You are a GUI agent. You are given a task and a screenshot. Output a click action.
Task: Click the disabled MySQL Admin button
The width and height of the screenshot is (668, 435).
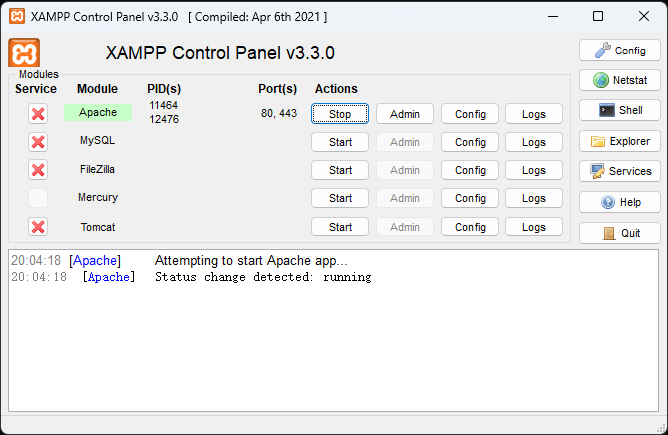pyautogui.click(x=405, y=142)
